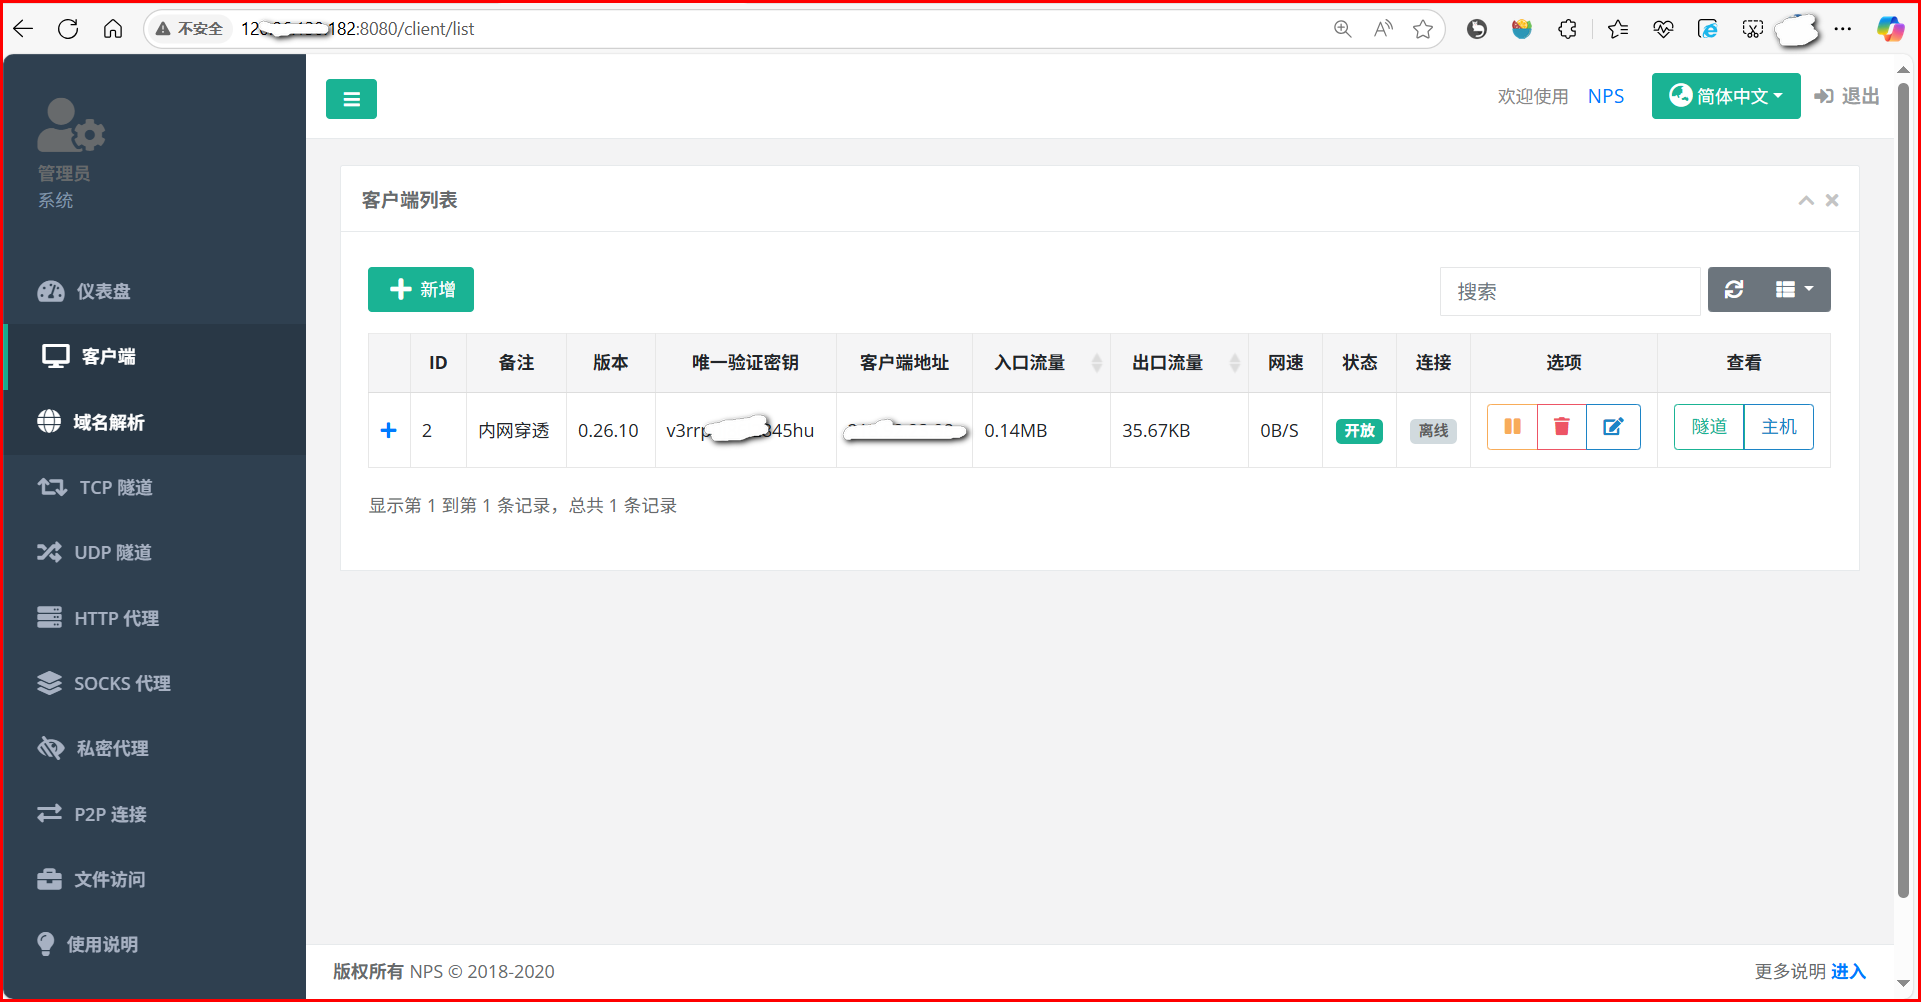This screenshot has width=1921, height=1002.
Task: Sort by 入口流量 column
Action: point(1041,363)
